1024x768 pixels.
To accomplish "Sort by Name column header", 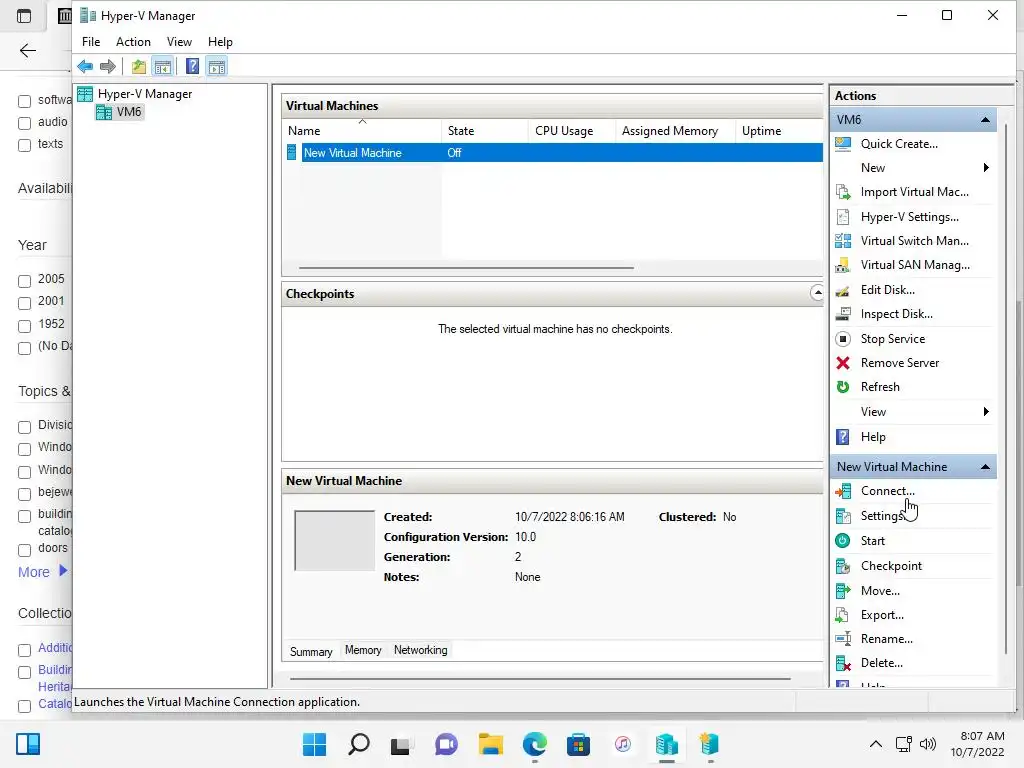I will coord(362,131).
